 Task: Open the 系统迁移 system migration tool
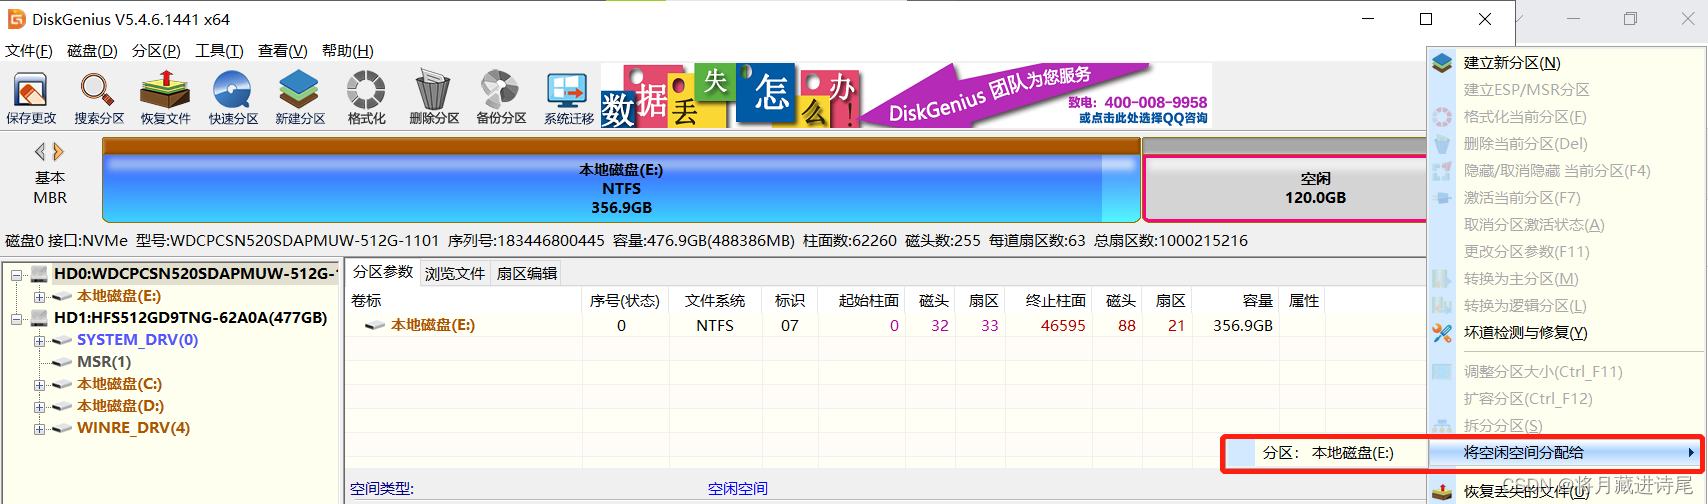point(568,98)
